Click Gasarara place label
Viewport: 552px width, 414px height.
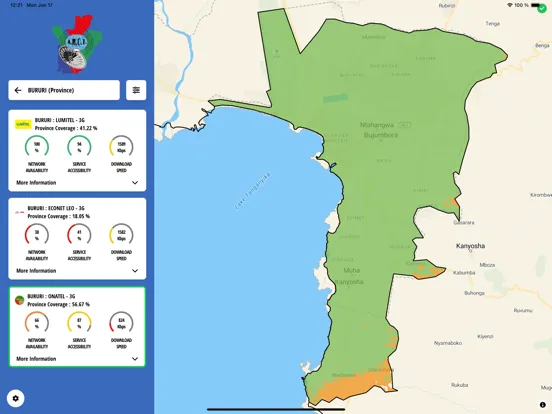pyautogui.click(x=464, y=223)
